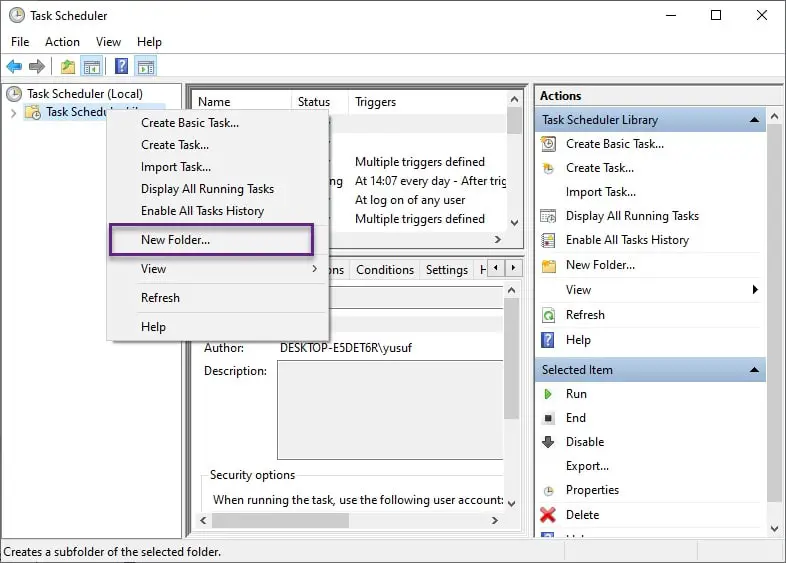
Task: Click the blue Help toolbar icon
Action: coord(121,66)
